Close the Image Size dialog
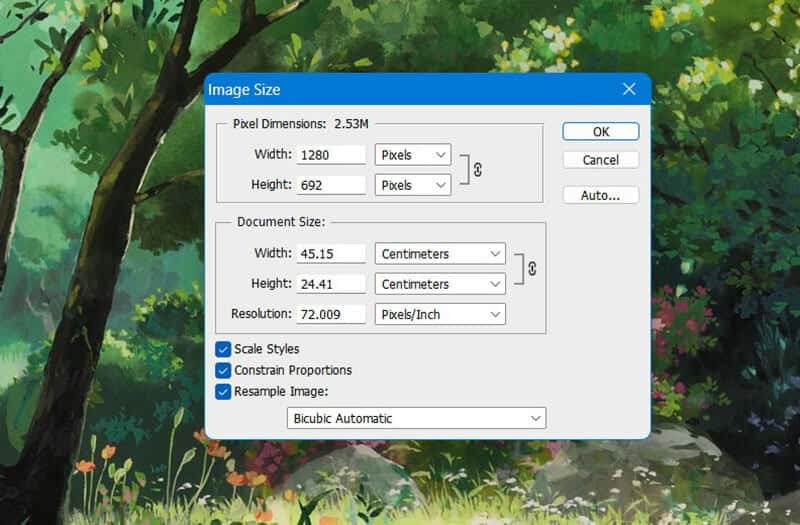 629,89
